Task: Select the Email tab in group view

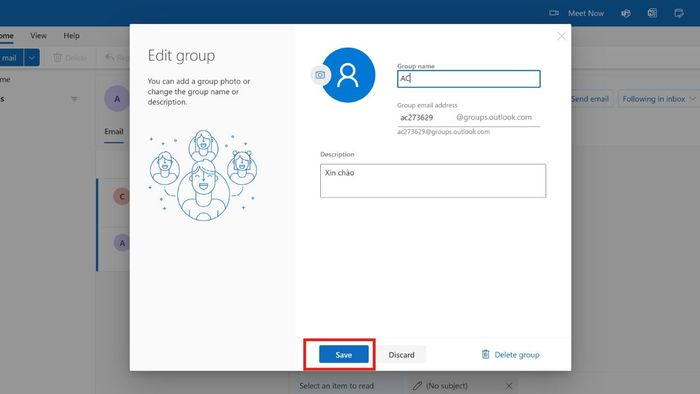Action: [114, 131]
